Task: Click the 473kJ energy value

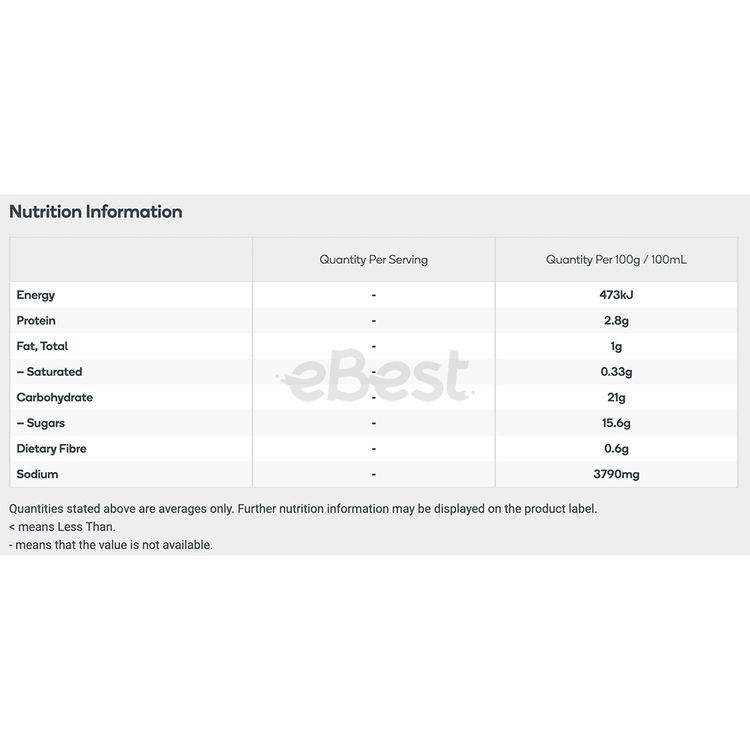Action: point(616,295)
